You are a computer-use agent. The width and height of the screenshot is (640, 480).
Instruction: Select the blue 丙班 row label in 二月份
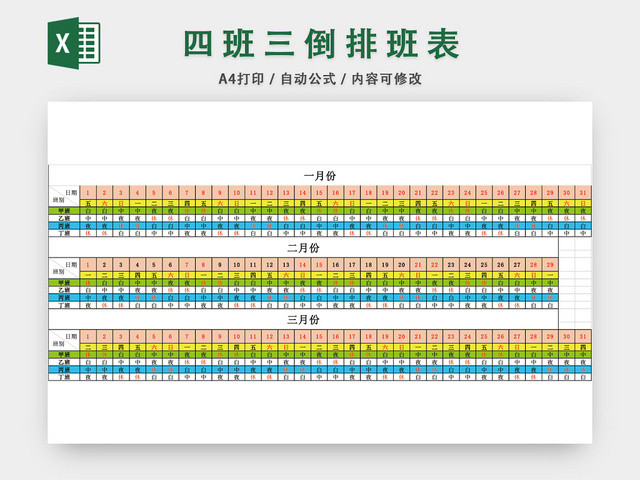64,298
